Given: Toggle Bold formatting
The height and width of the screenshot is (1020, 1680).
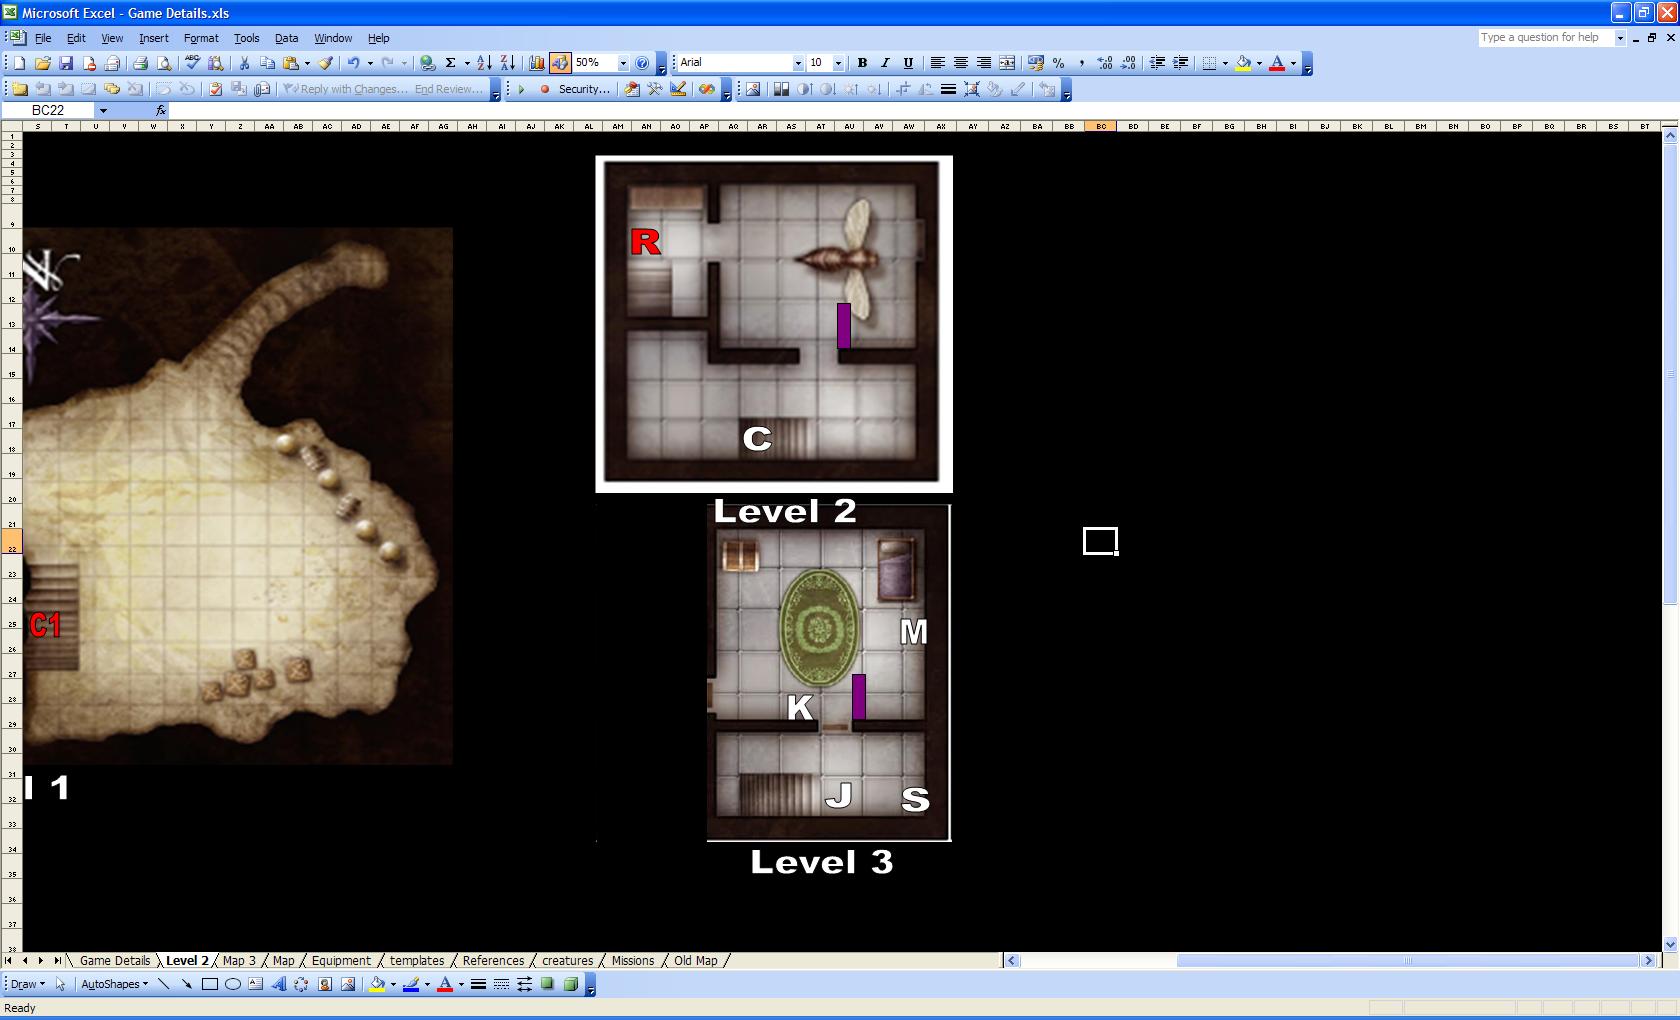Looking at the screenshot, I should [862, 63].
